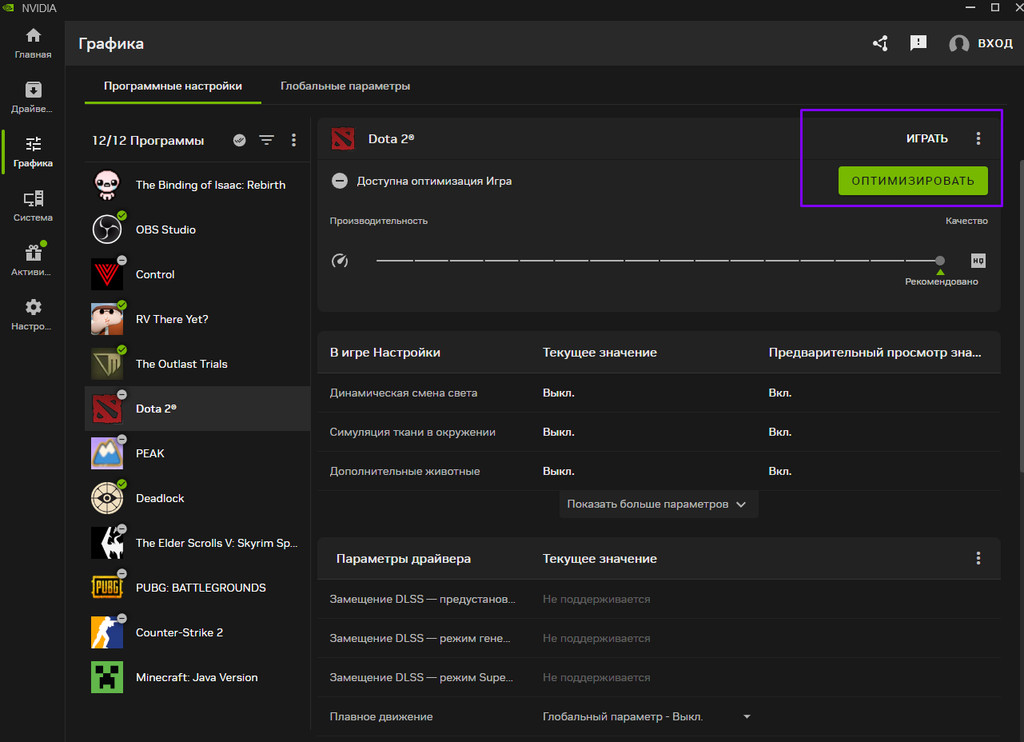Viewport: 1024px width, 742px height.
Task: Select the Графика sidebar item
Action: click(33, 152)
